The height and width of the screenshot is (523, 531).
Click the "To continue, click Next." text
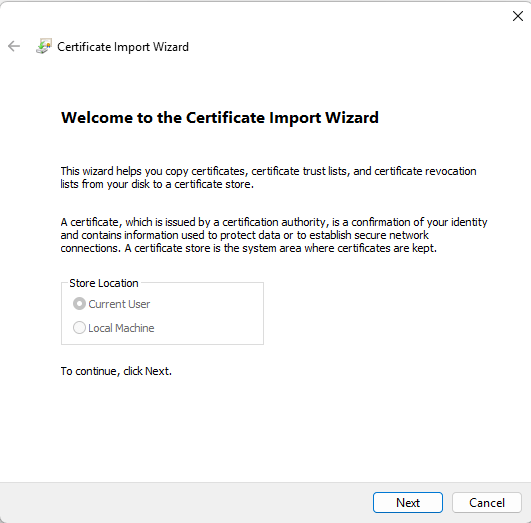click(116, 371)
